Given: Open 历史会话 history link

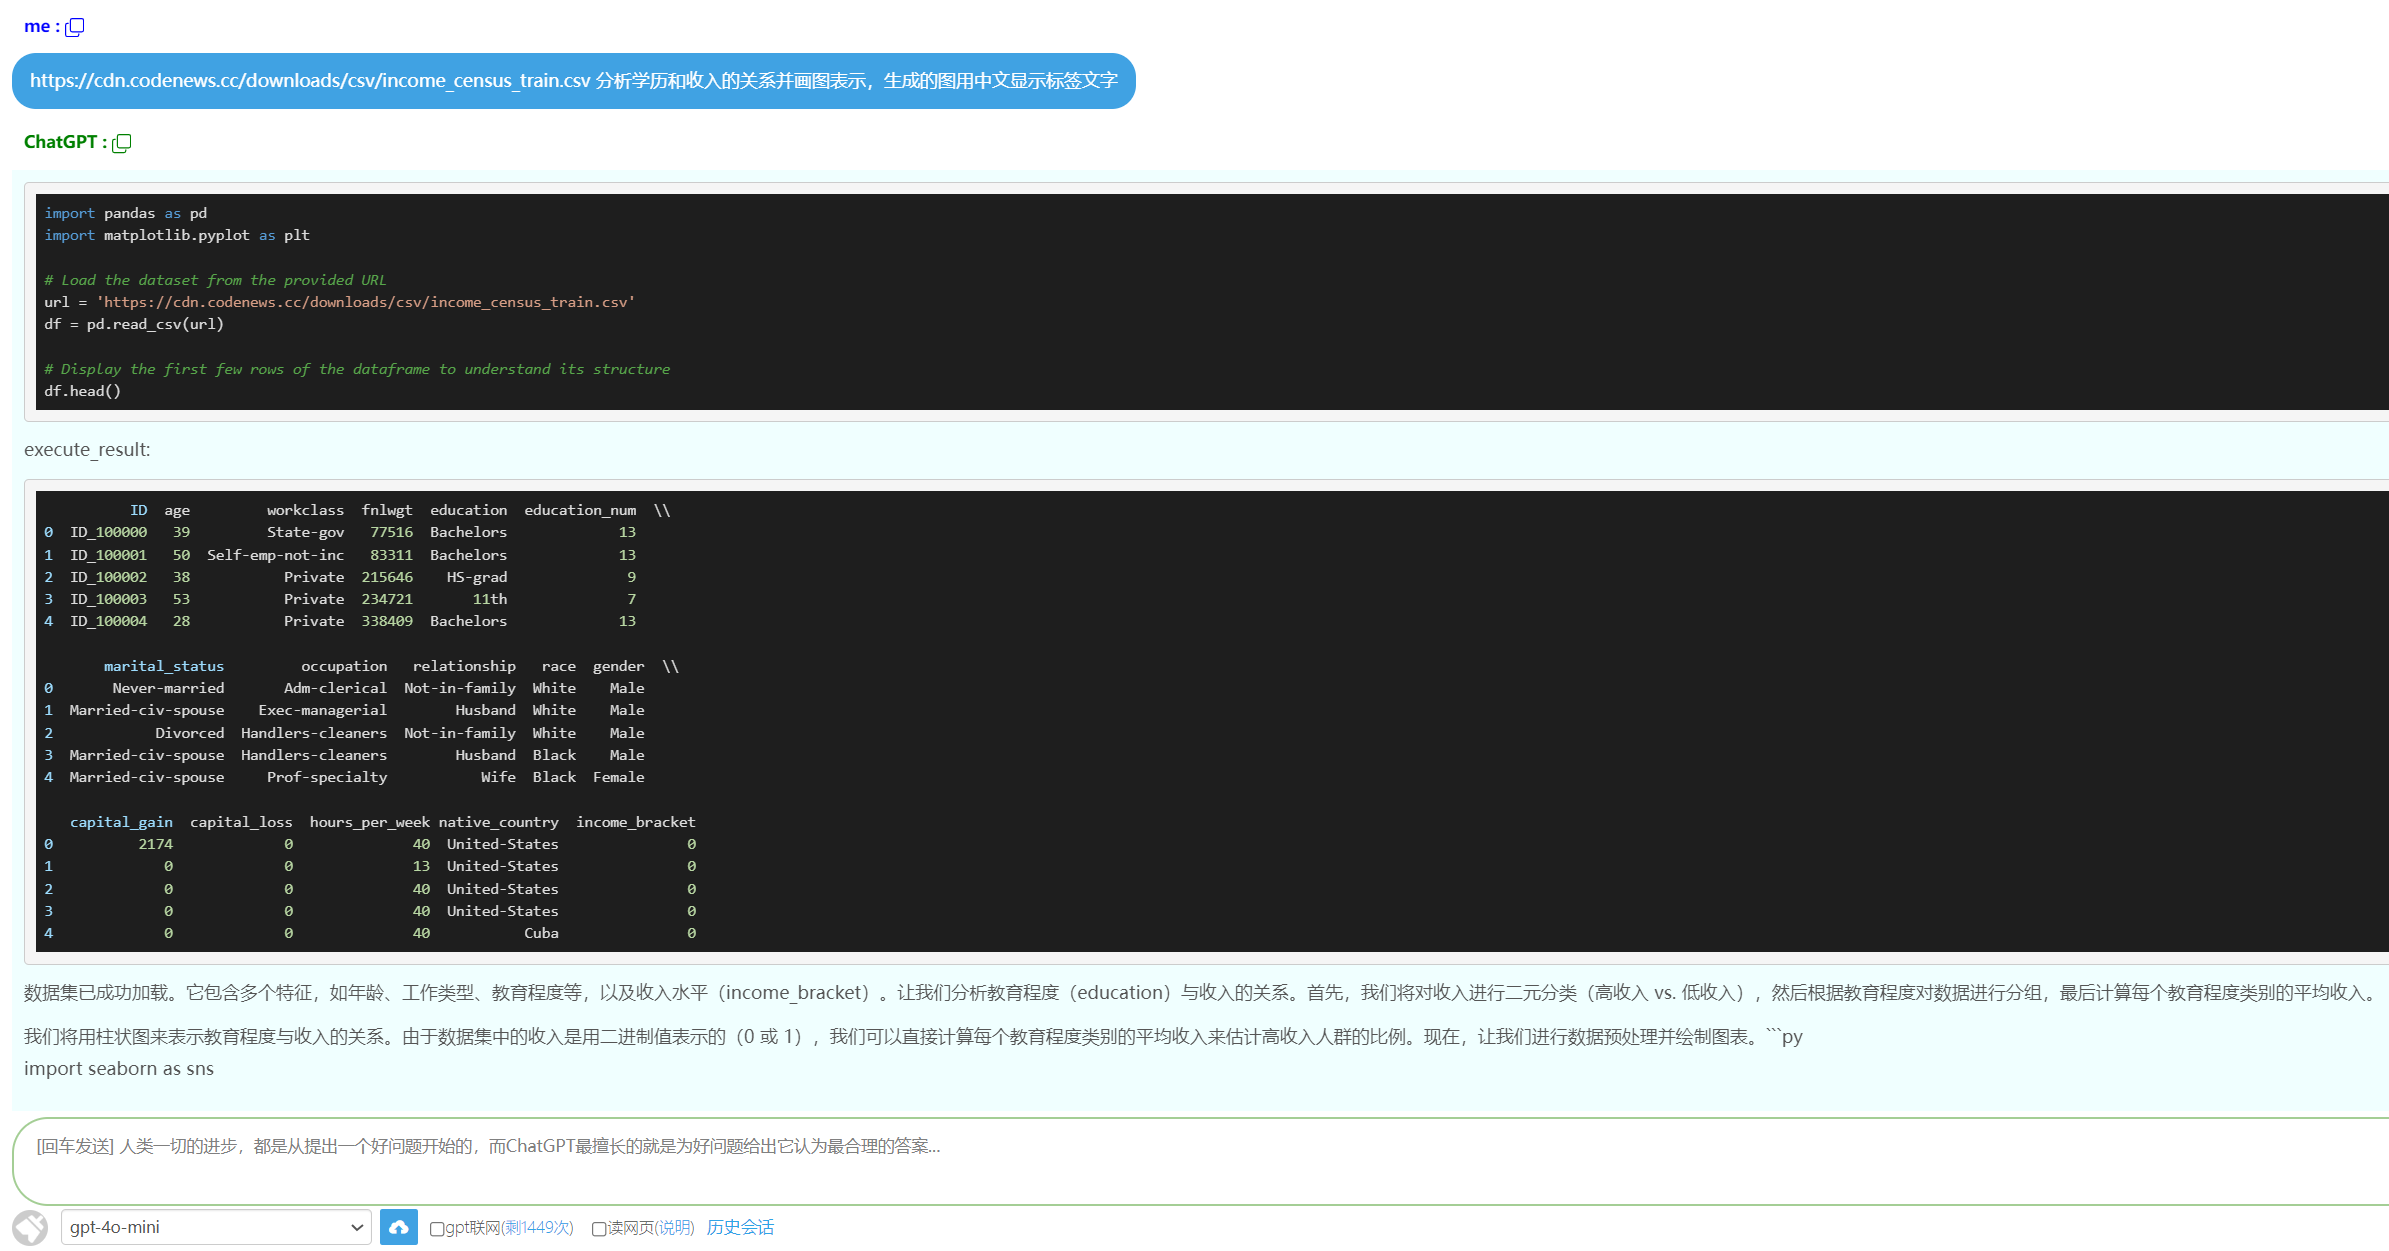Looking at the screenshot, I should (x=740, y=1227).
